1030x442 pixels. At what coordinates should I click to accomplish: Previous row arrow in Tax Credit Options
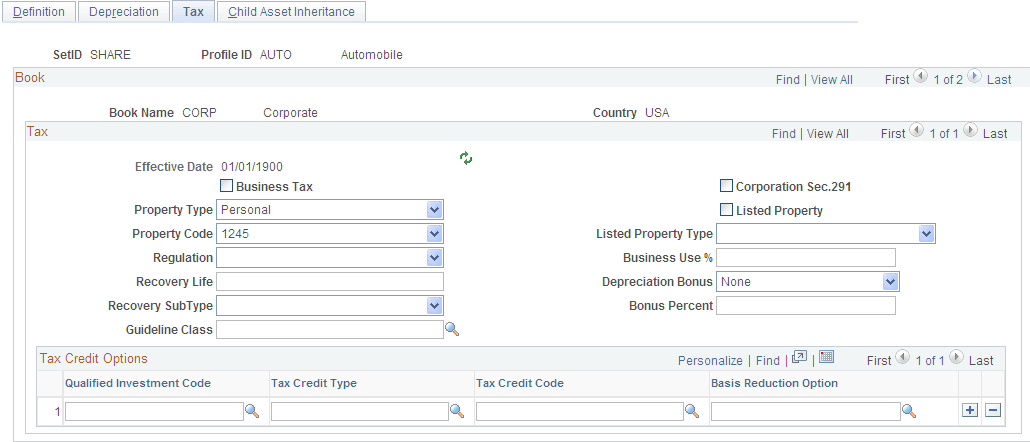[903, 357]
